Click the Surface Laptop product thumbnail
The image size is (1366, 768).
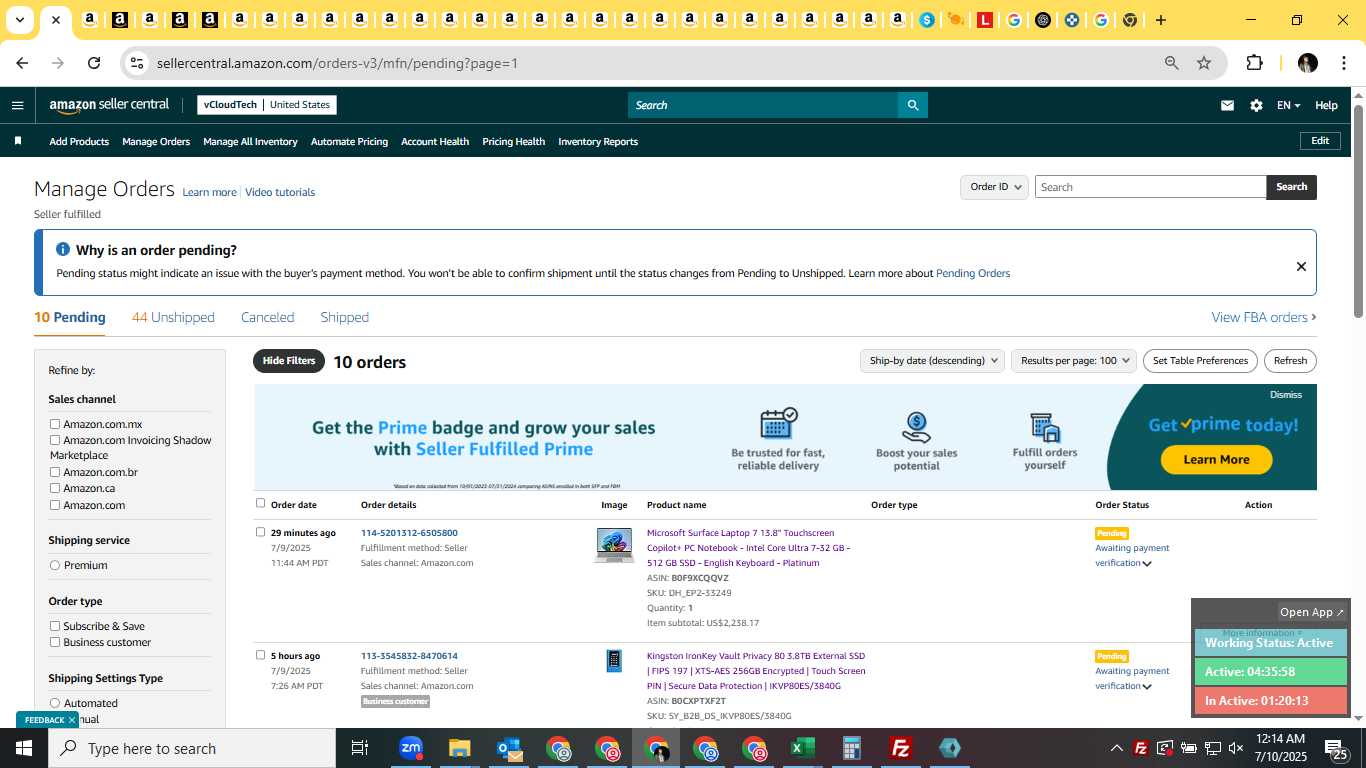pos(614,545)
